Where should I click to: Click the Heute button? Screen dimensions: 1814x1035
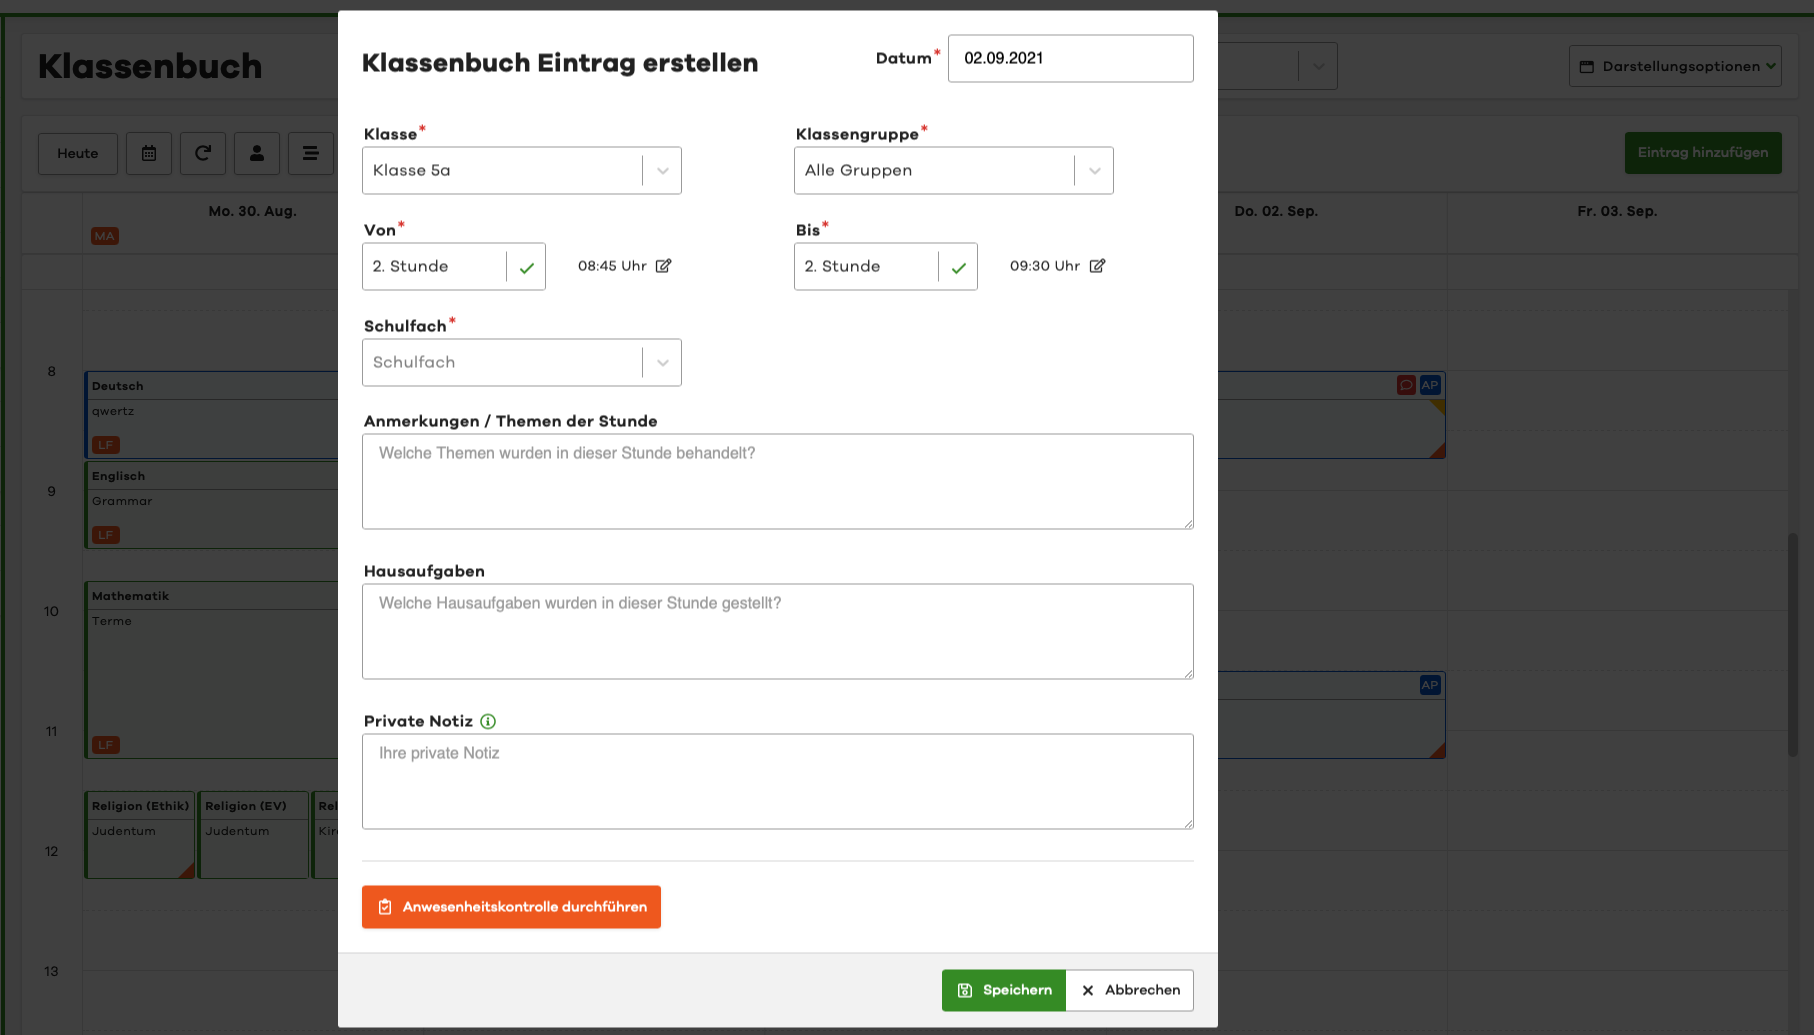[78, 153]
